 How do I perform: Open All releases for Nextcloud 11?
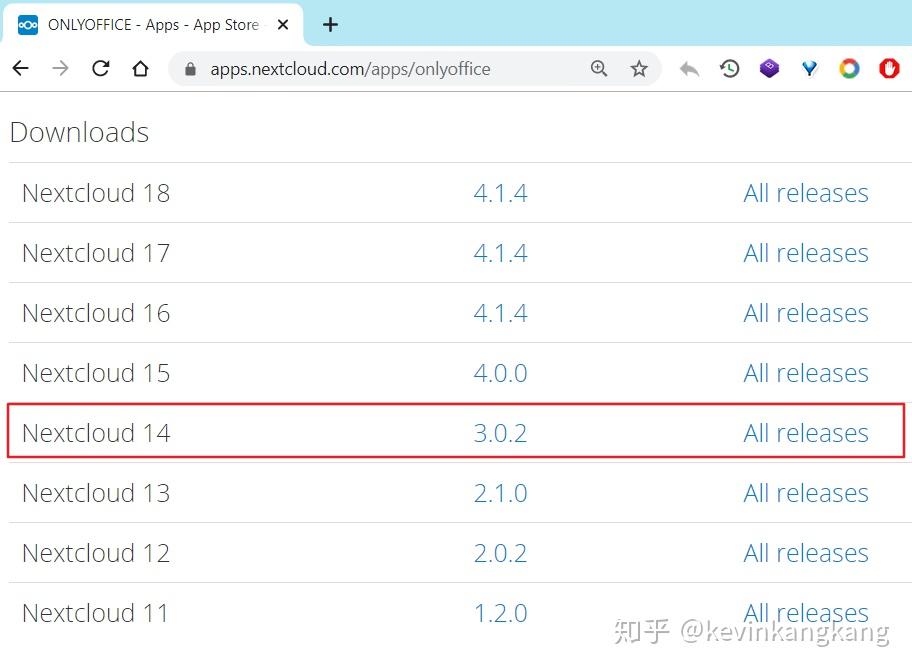point(805,612)
